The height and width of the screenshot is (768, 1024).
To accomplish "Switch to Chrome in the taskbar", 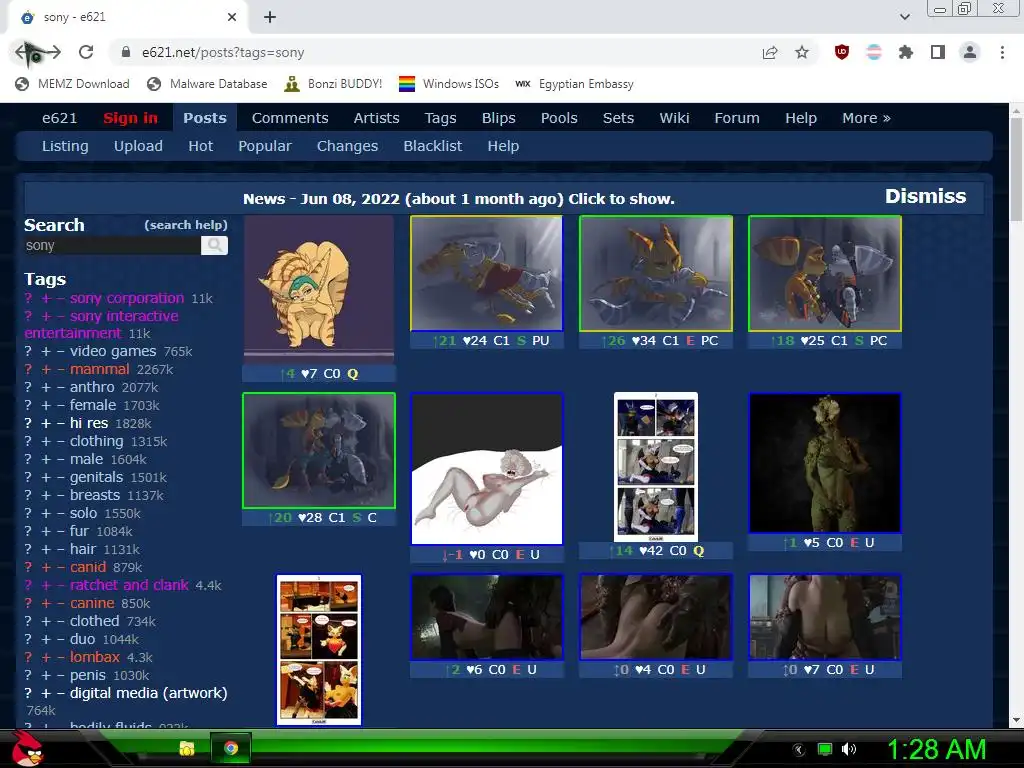I will pos(230,748).
